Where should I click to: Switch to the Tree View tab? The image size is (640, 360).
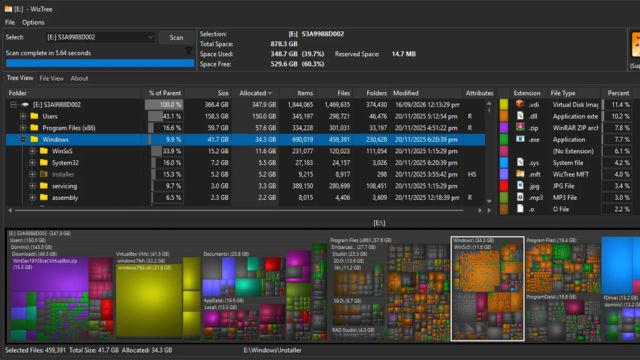tap(20, 78)
